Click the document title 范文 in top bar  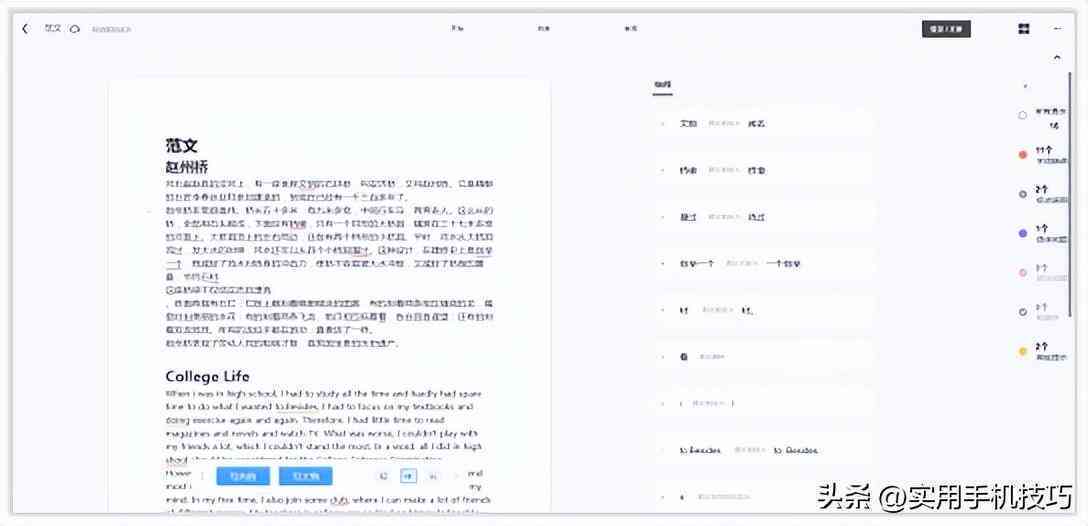[53, 28]
